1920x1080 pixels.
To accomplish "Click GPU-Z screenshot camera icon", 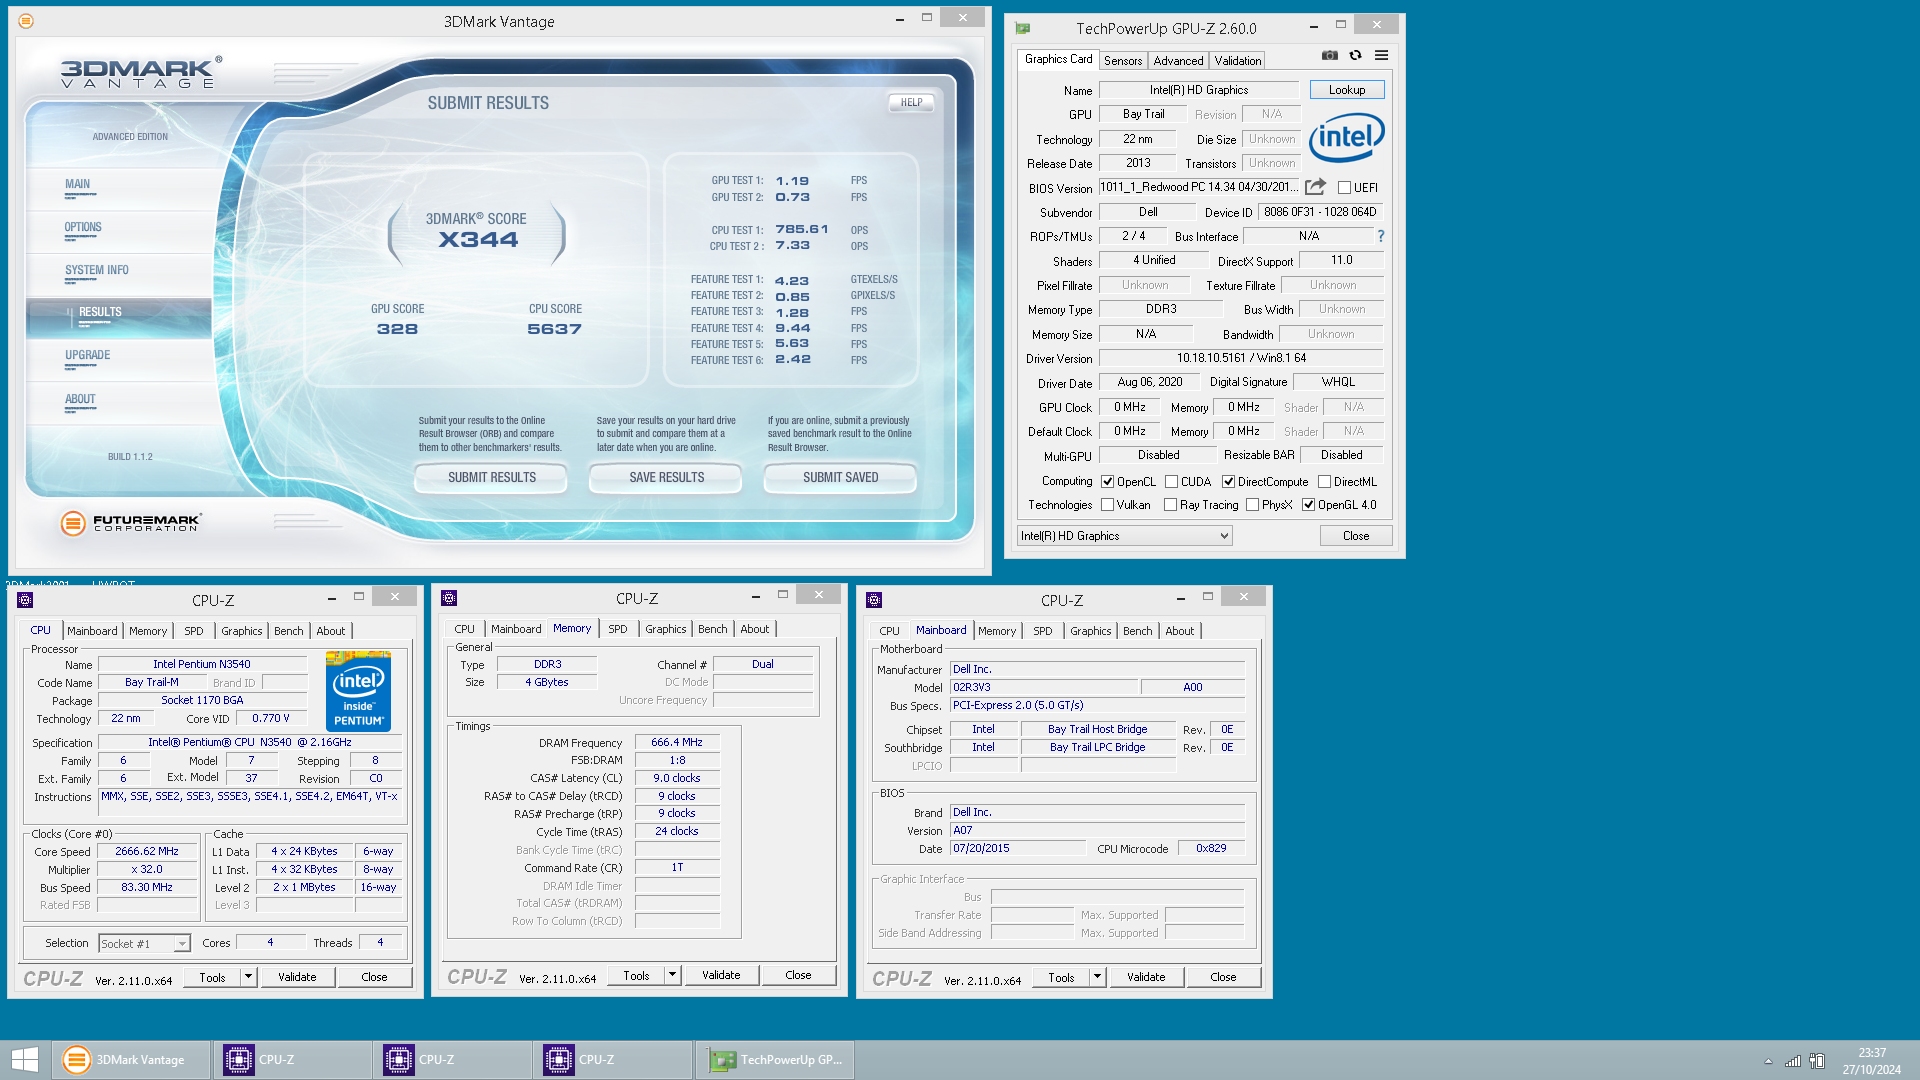I will (x=1329, y=56).
